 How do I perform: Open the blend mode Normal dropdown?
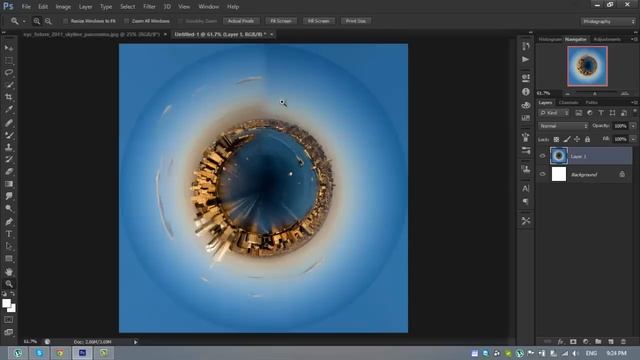click(563, 126)
